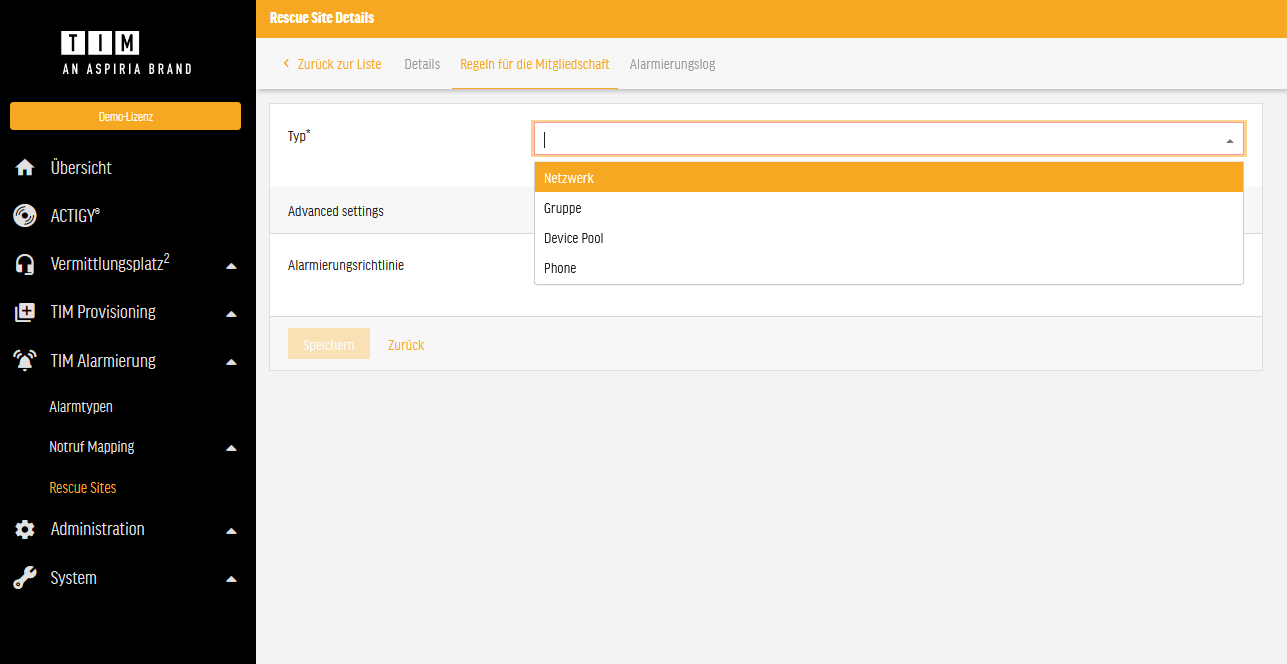Select Netzwerk from the Typ dropdown

pyautogui.click(x=569, y=178)
